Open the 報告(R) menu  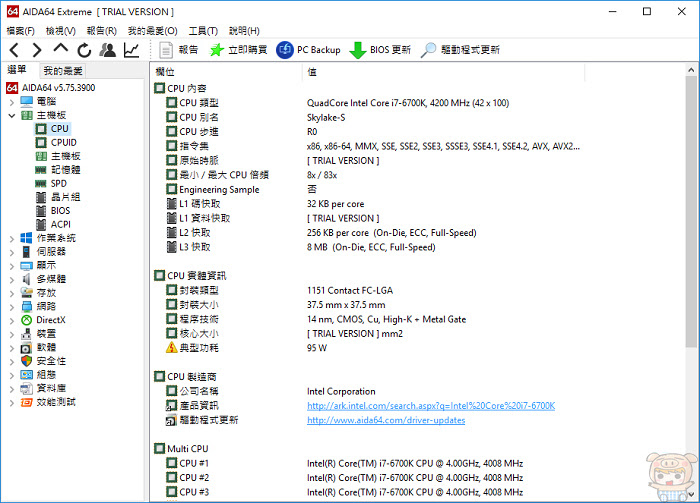coord(101,31)
